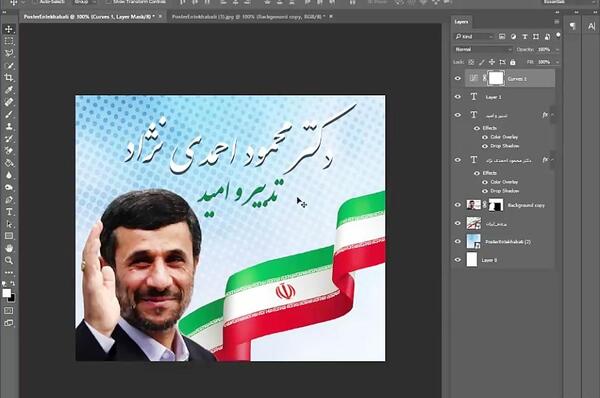The width and height of the screenshot is (600, 398).
Task: Hide the Layer 1 text layer
Action: click(458, 97)
